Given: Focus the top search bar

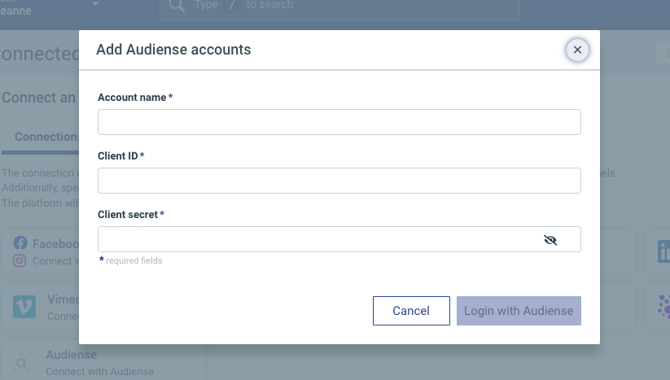Looking at the screenshot, I should click(340, 8).
